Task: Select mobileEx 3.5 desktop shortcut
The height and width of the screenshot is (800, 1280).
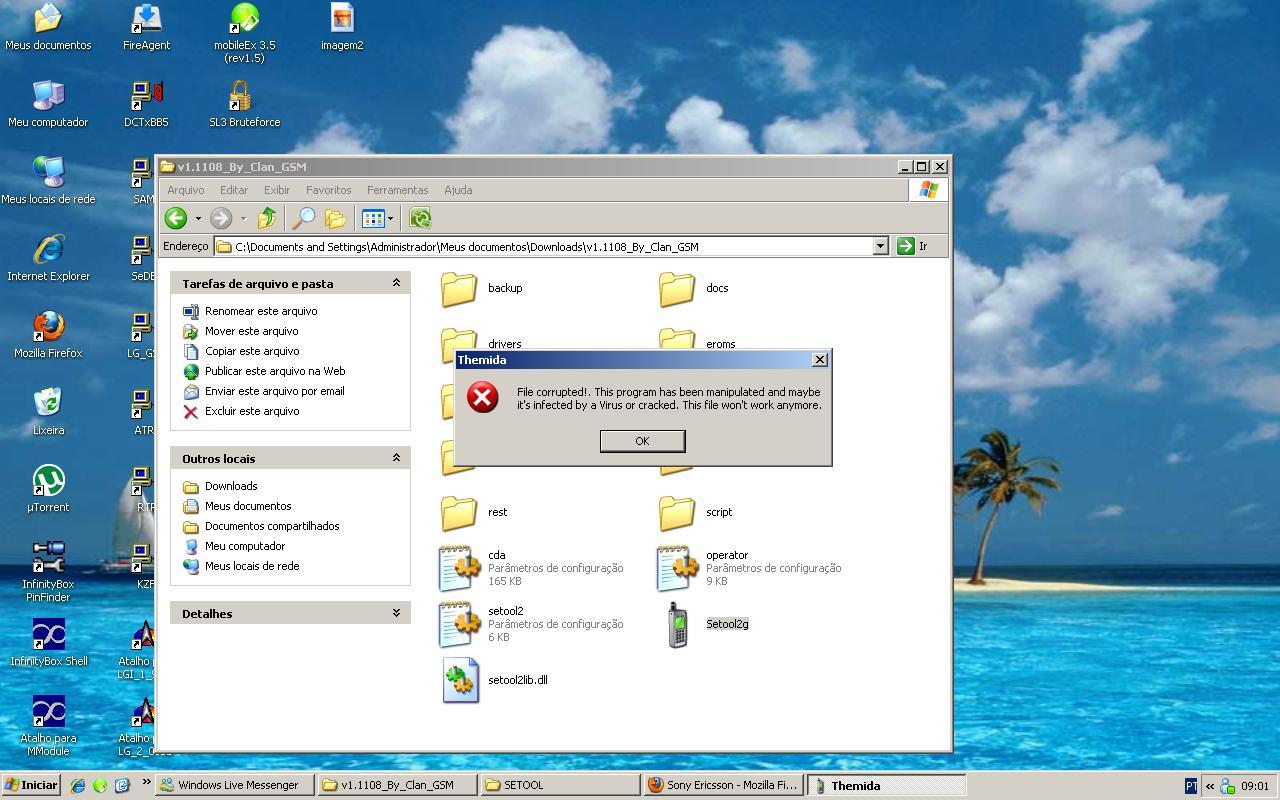Action: [x=245, y=33]
